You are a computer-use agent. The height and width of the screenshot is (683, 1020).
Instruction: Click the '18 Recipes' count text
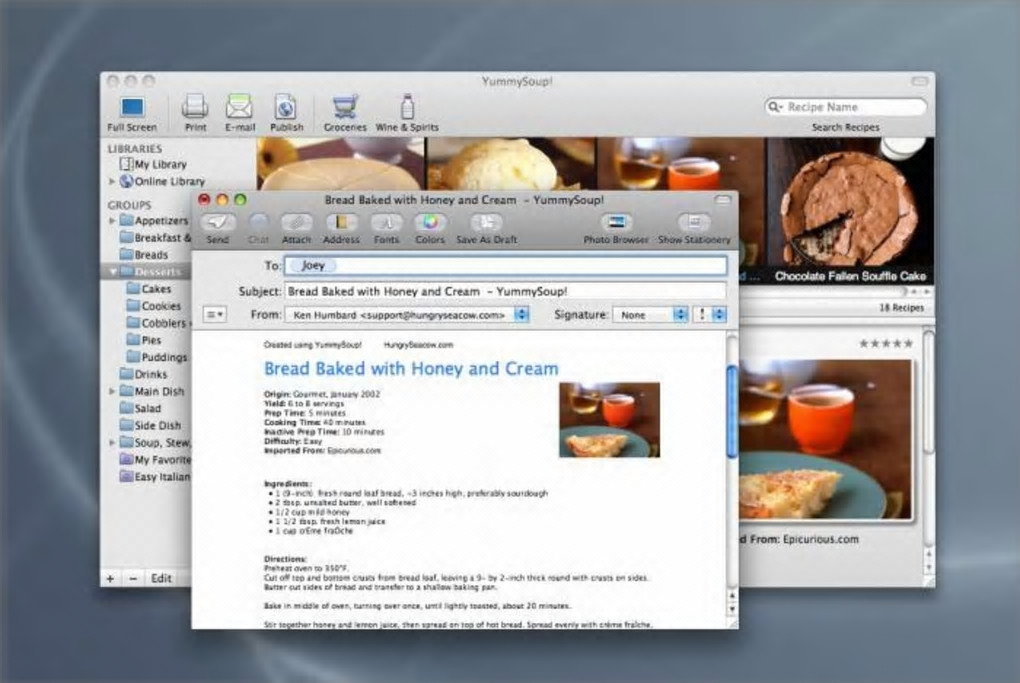(x=901, y=308)
